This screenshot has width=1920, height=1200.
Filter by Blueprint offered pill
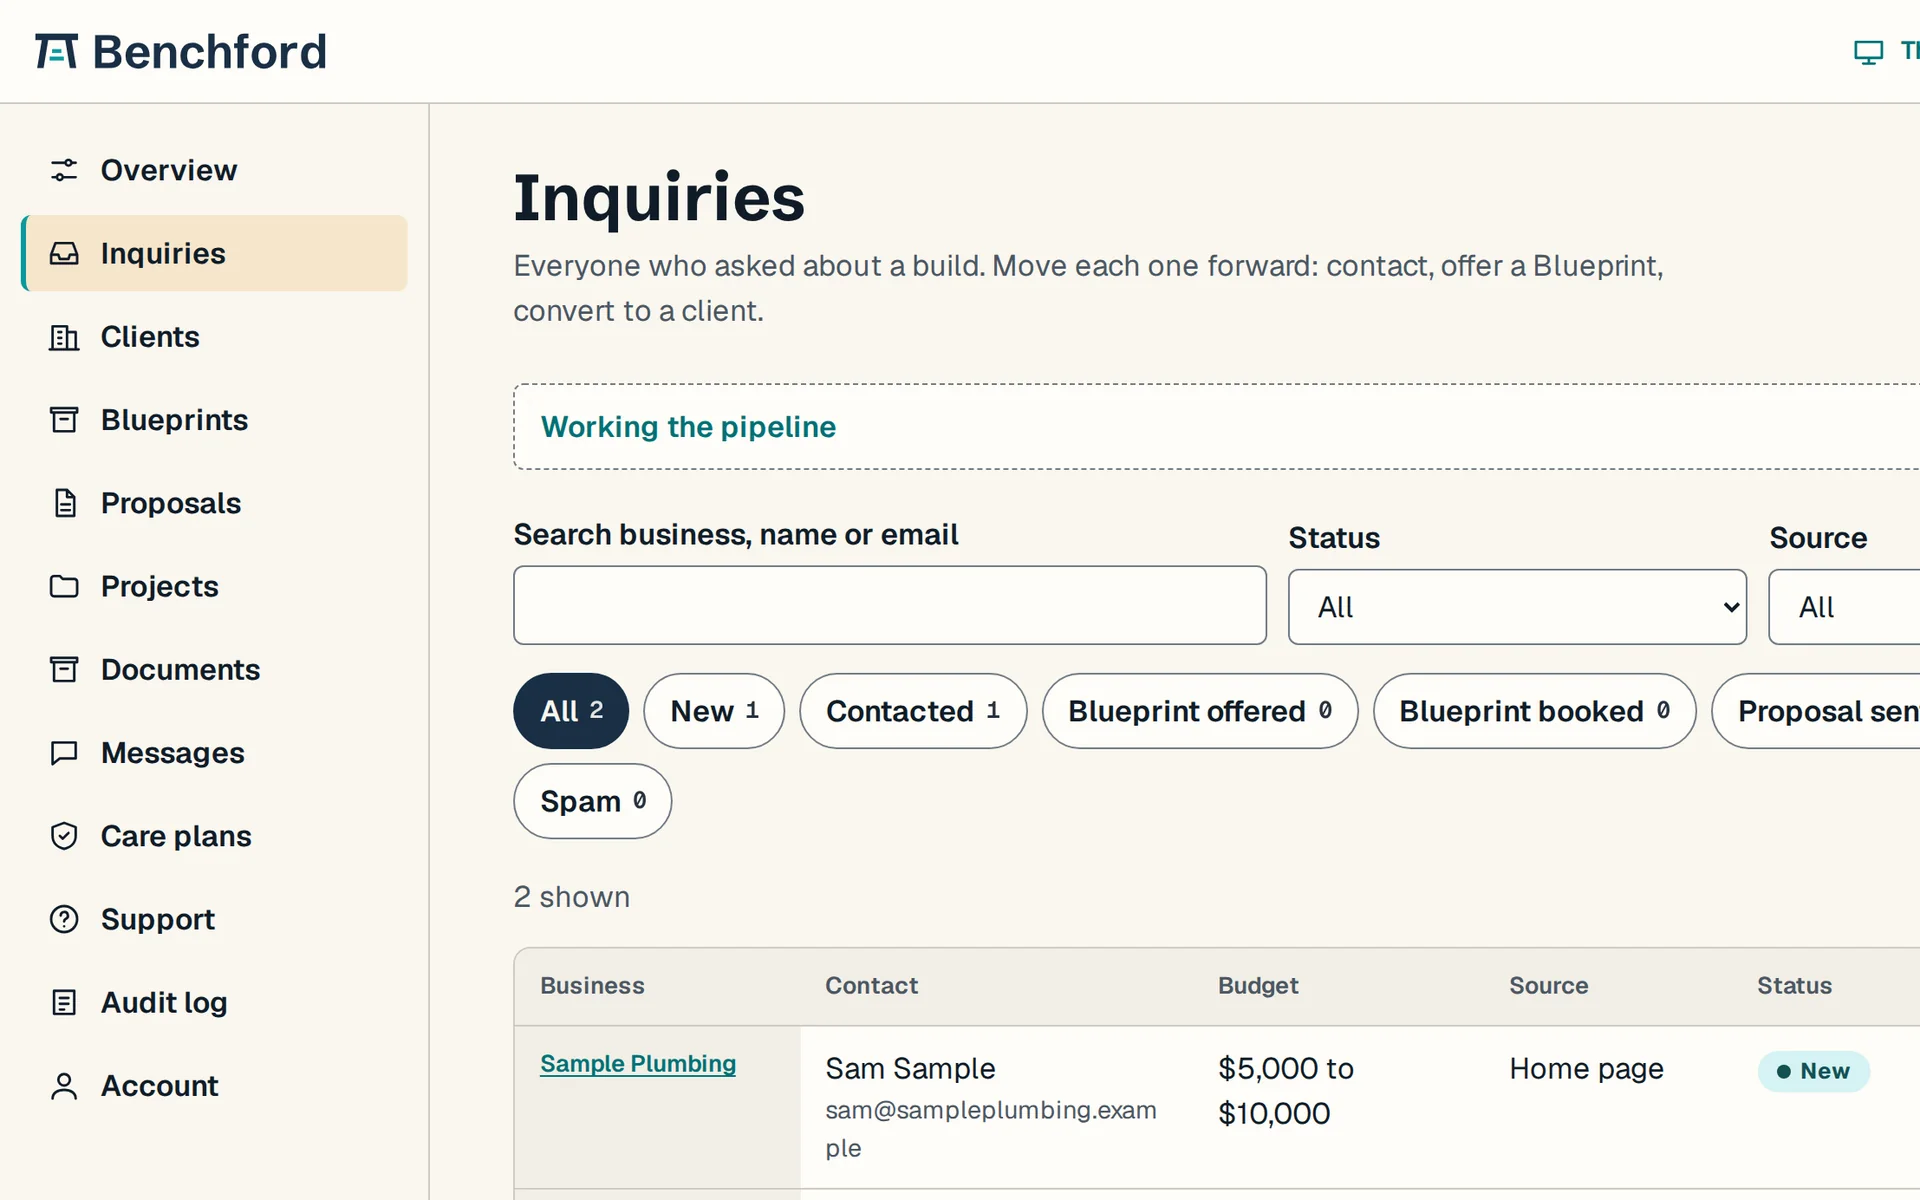[1200, 711]
